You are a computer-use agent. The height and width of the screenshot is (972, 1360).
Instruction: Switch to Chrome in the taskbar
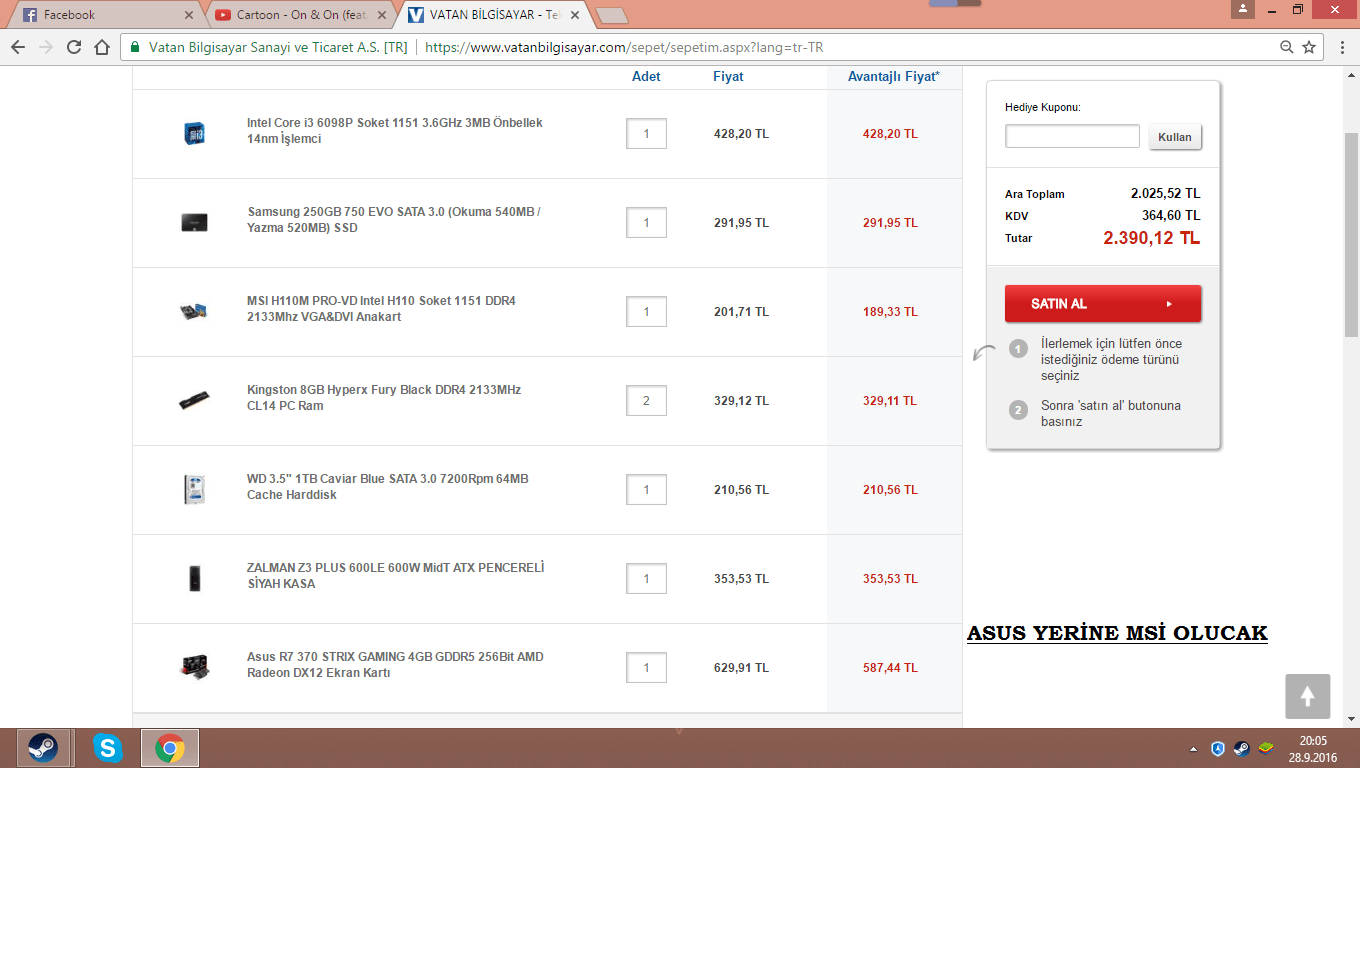point(170,748)
